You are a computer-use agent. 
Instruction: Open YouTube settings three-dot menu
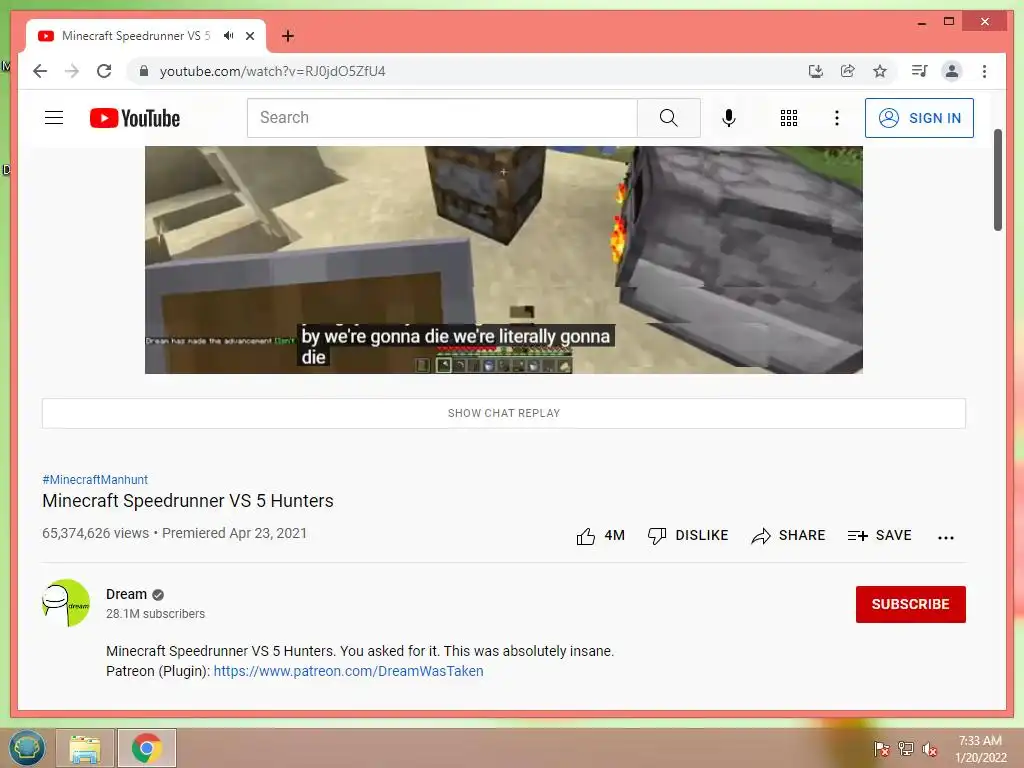click(837, 118)
